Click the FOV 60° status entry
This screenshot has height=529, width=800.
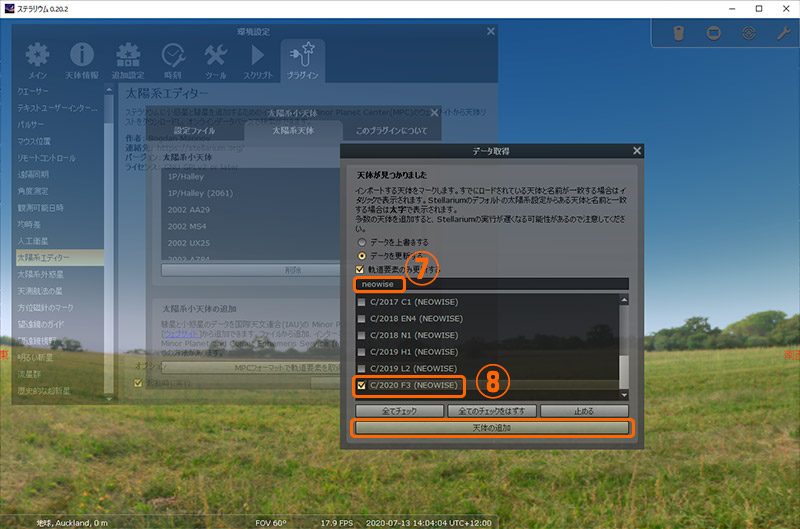(x=270, y=523)
